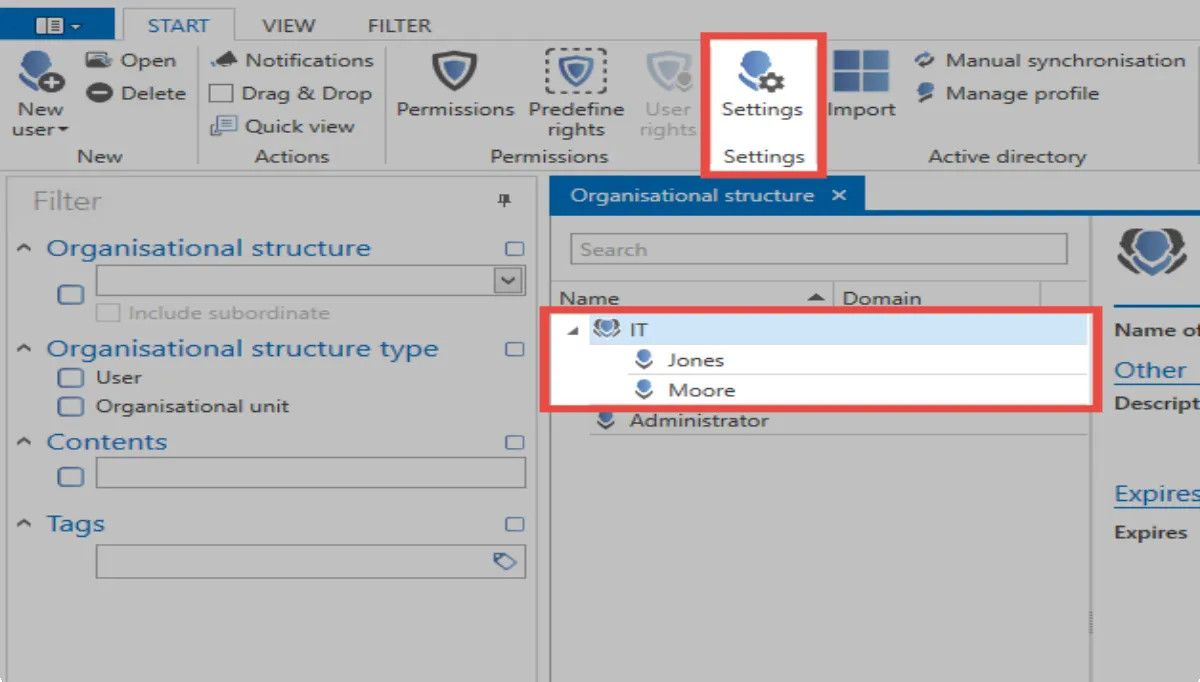Toggle the Tags section header checkbox

click(x=514, y=525)
